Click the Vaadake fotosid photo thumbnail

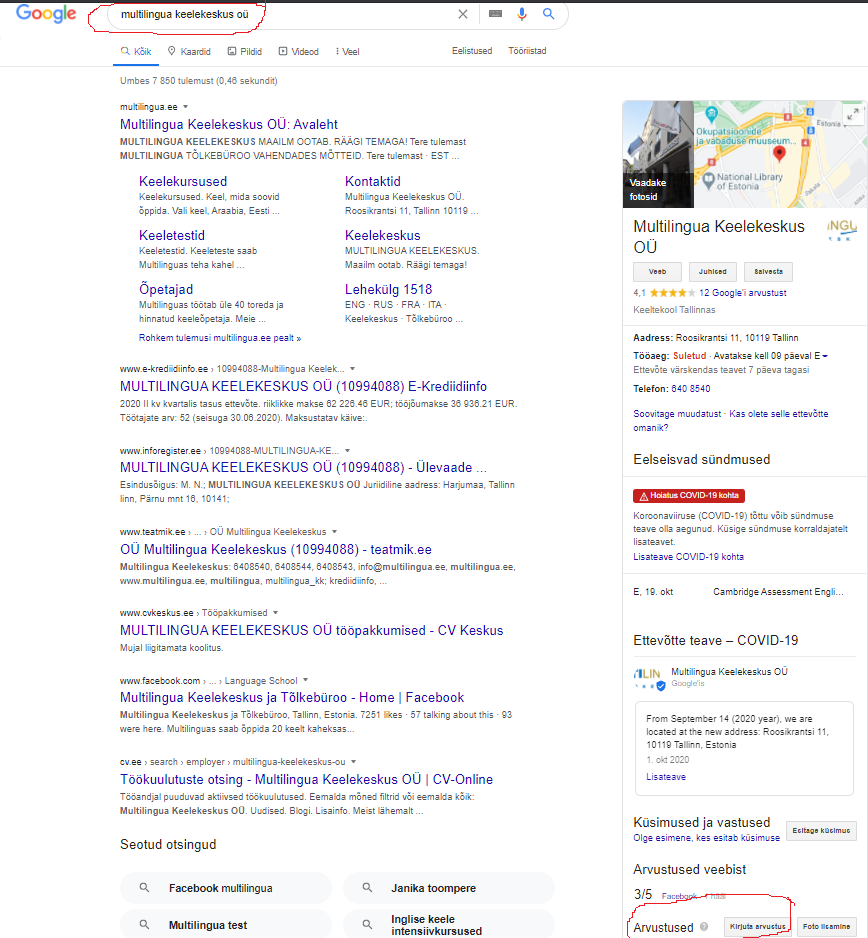coord(657,154)
